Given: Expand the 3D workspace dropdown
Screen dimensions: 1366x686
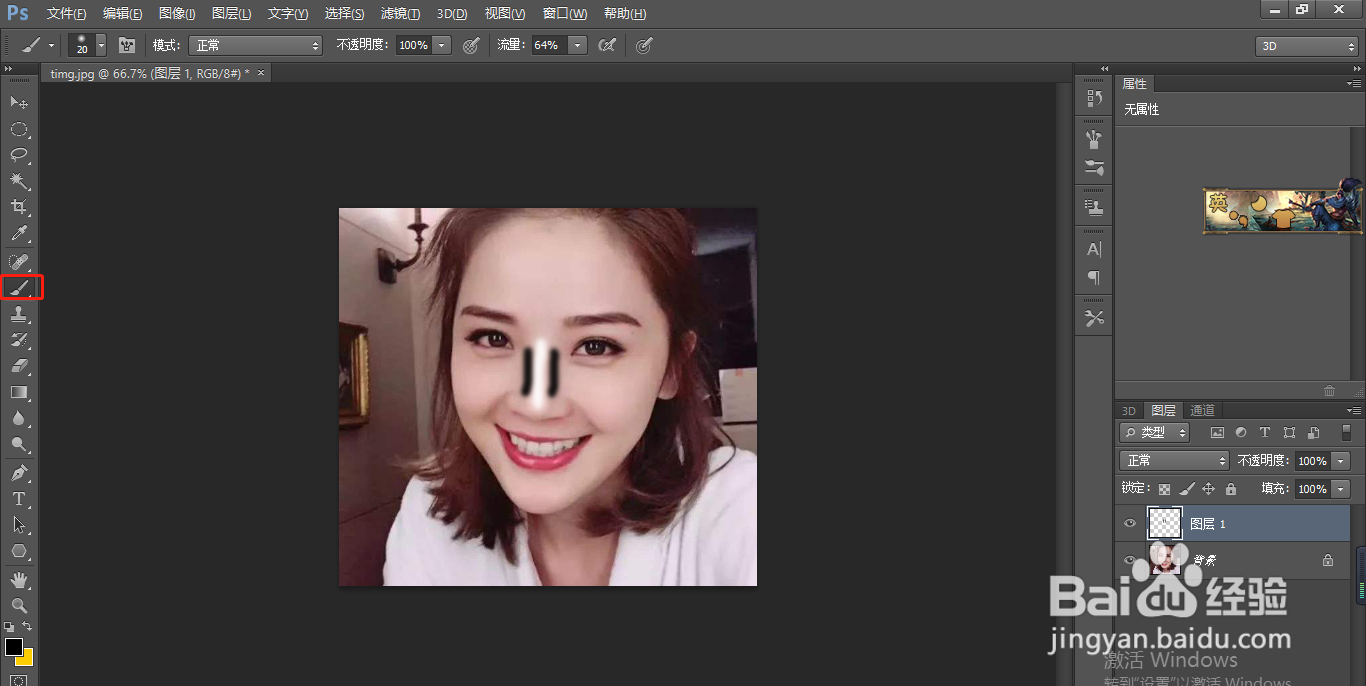Looking at the screenshot, I should pyautogui.click(x=1306, y=46).
